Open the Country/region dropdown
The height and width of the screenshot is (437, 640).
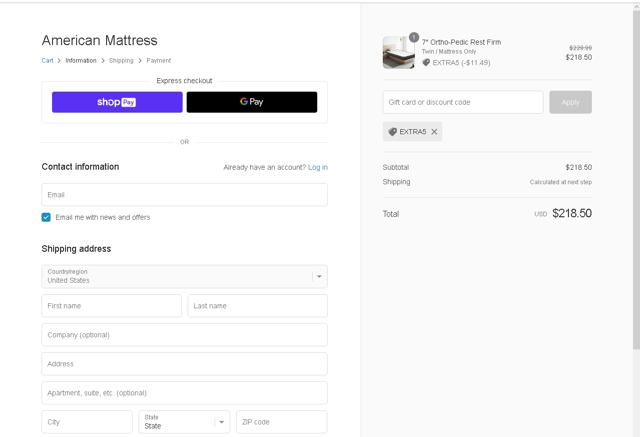(184, 276)
